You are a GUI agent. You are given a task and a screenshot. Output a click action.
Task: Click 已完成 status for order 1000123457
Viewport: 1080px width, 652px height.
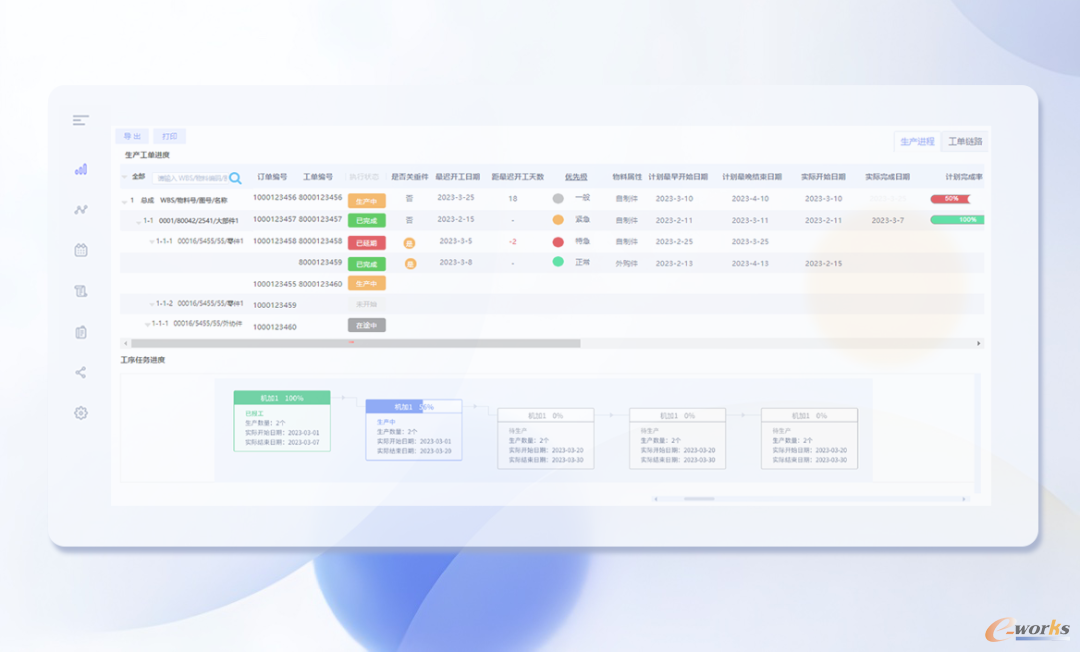366,220
